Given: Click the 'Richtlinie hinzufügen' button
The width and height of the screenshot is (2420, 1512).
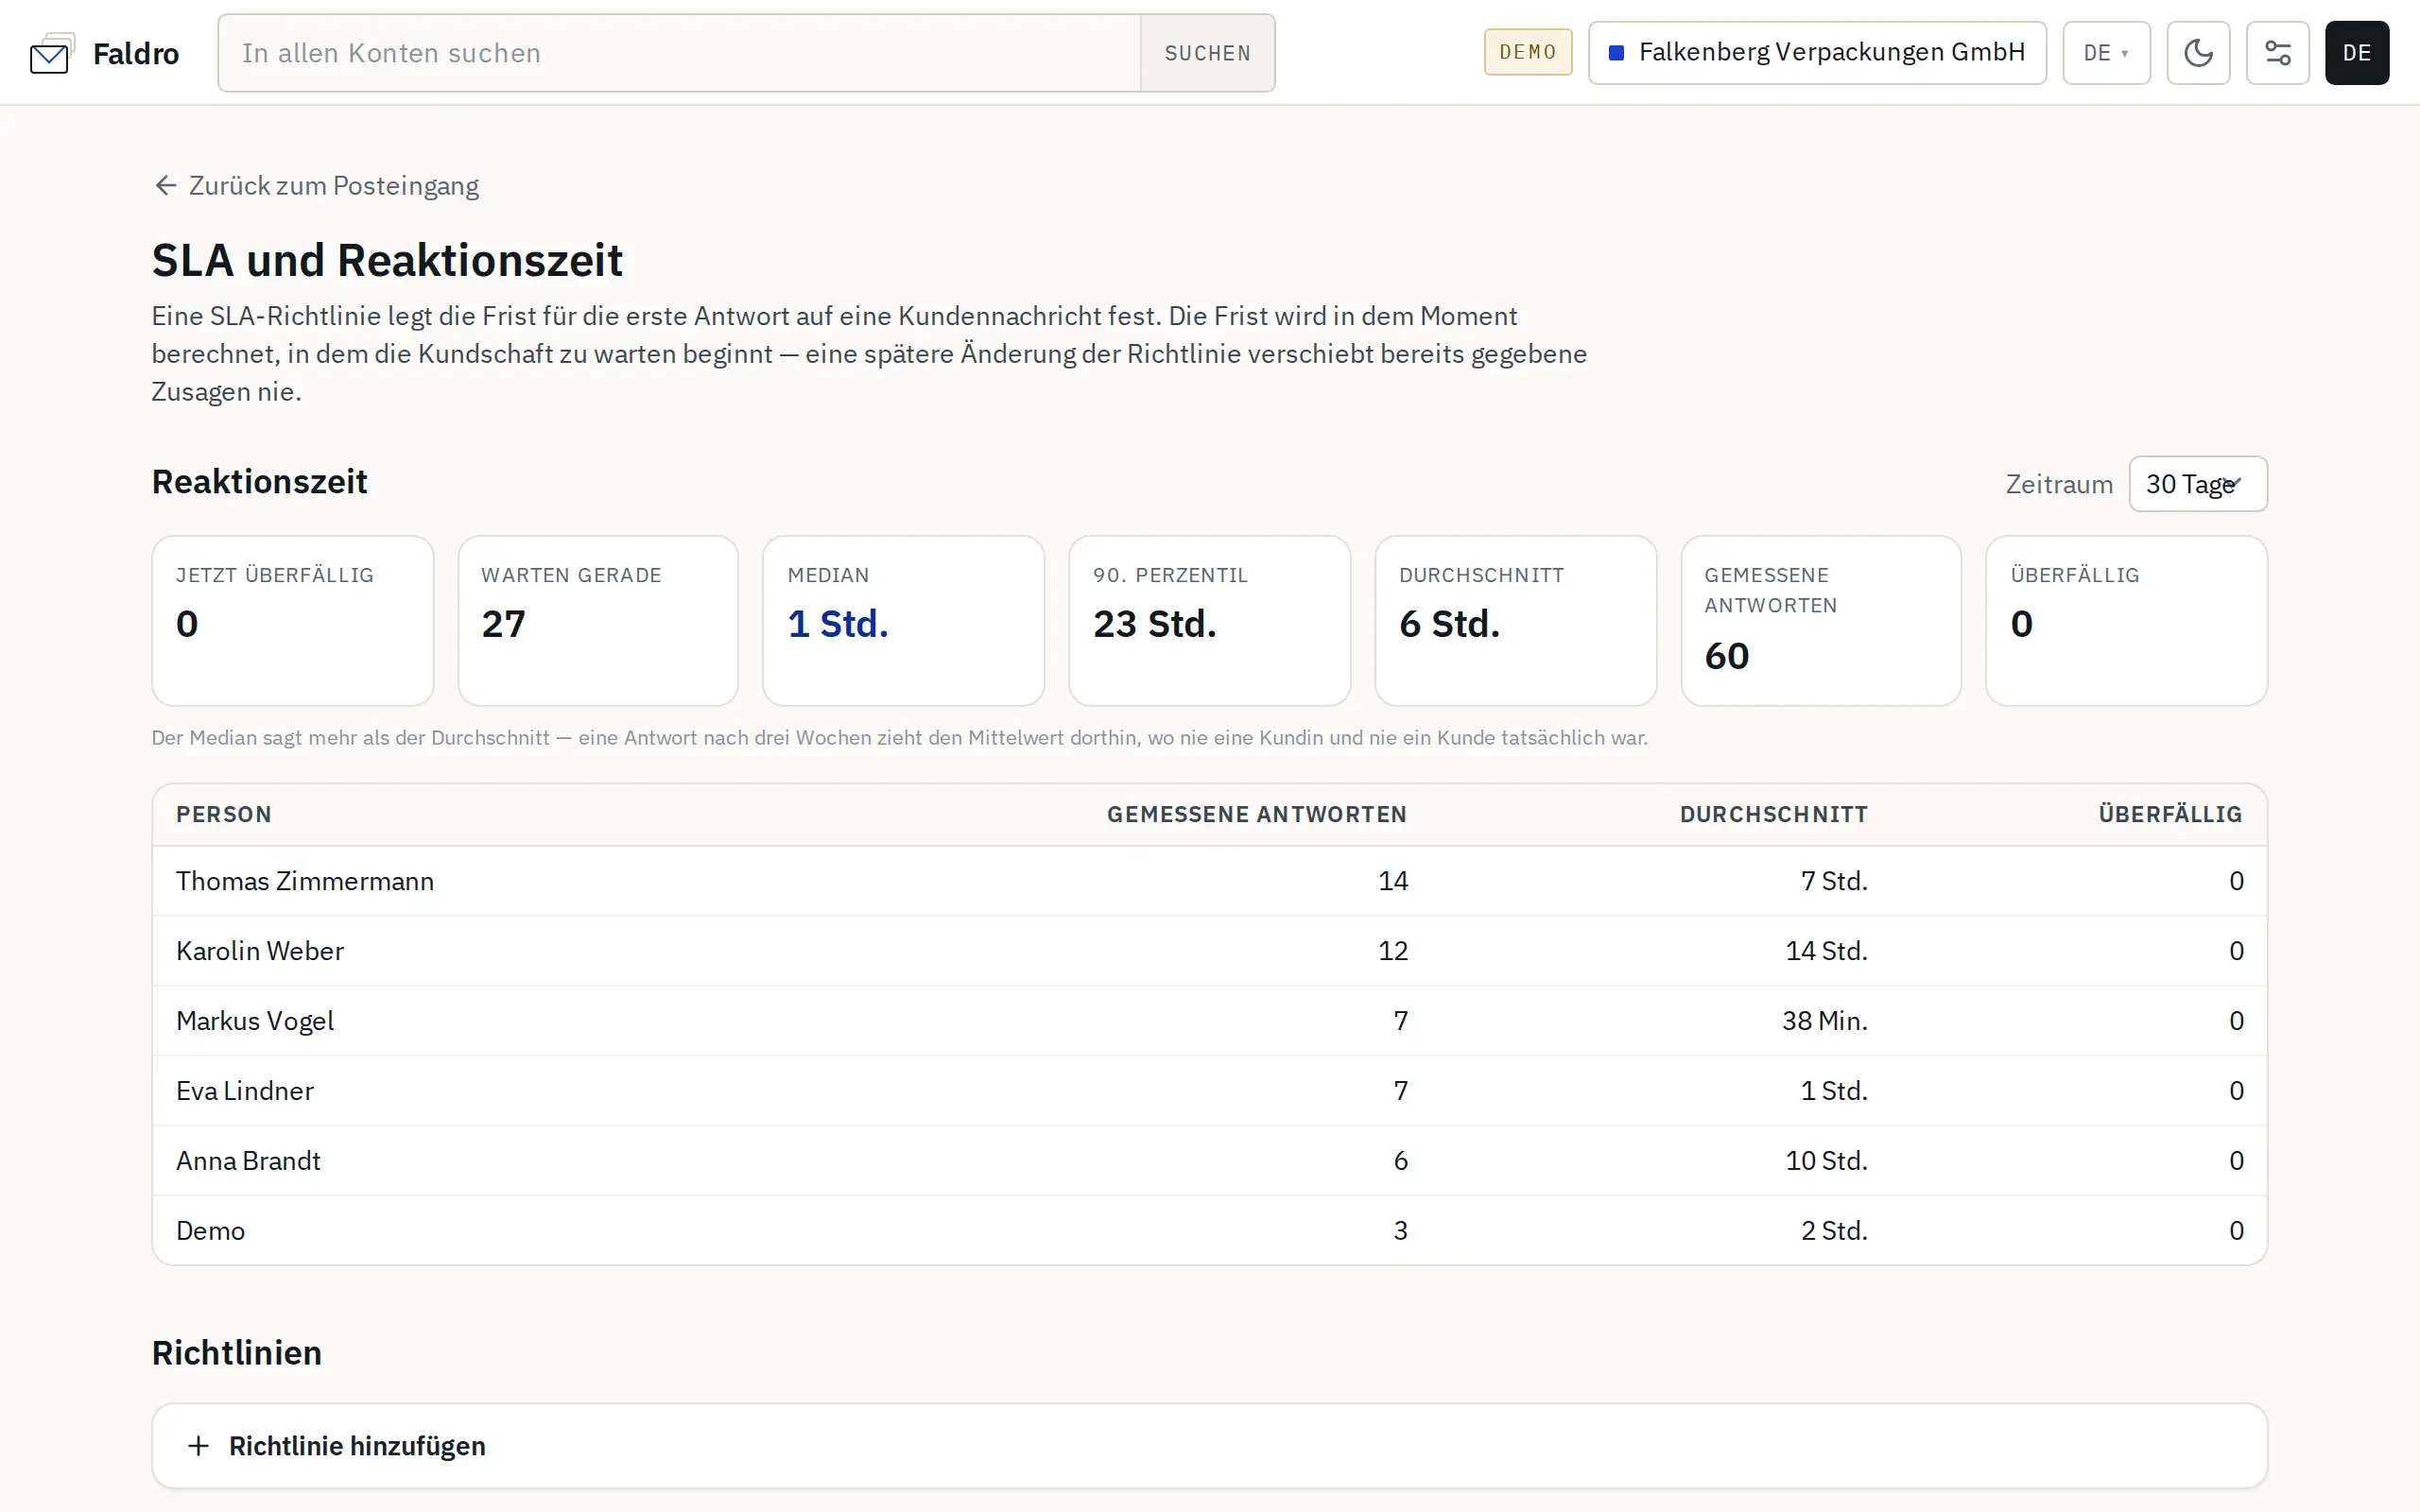Looking at the screenshot, I should (1209, 1445).
